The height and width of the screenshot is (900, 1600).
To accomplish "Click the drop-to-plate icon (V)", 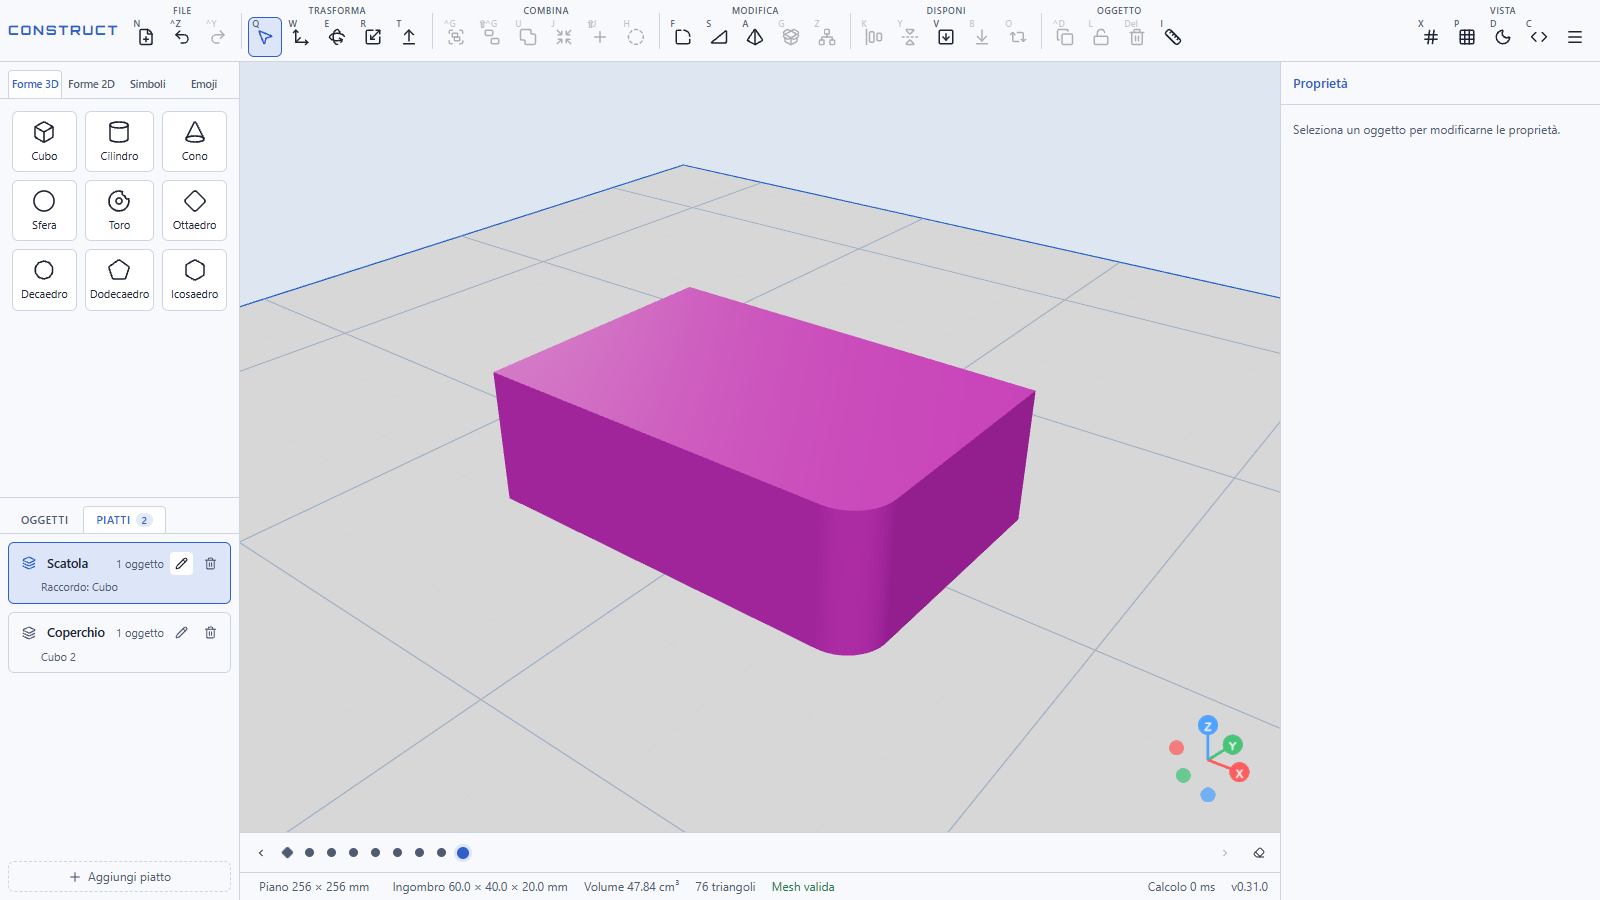I will [x=946, y=37].
